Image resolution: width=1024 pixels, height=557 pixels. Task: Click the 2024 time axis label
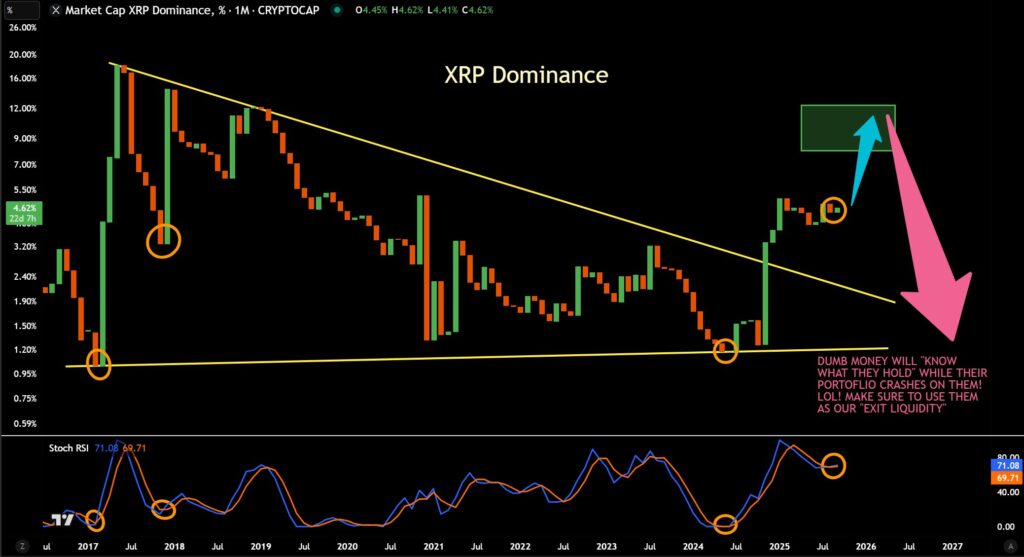pos(693,547)
